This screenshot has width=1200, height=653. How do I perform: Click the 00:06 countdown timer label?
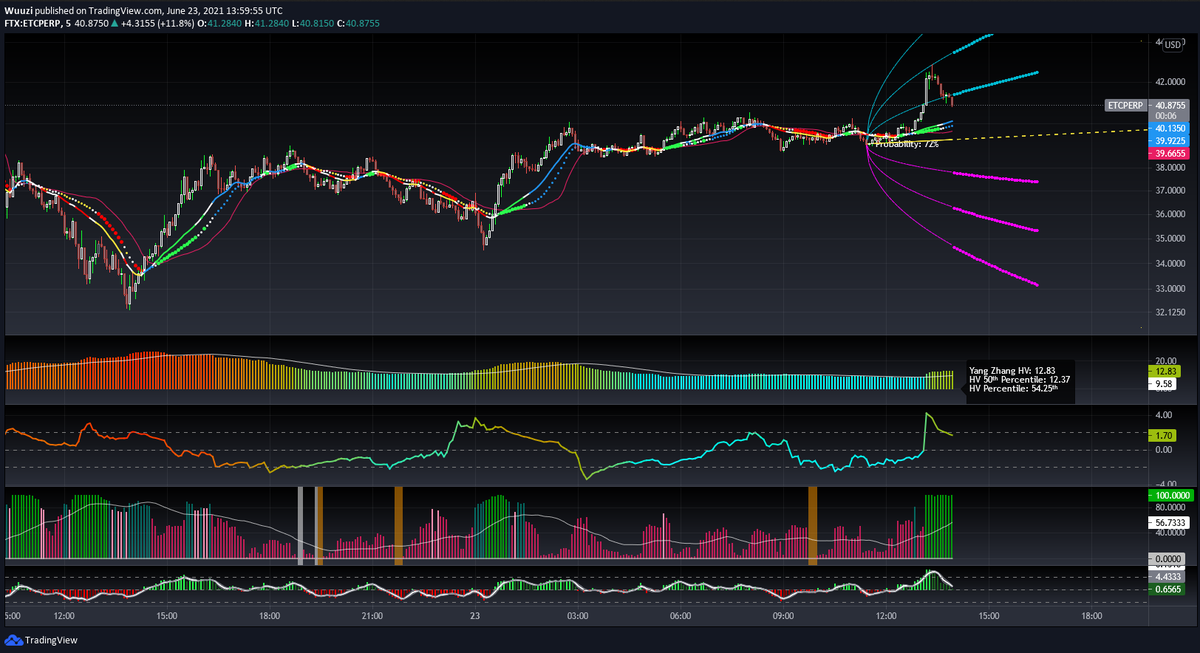[x=1165, y=116]
